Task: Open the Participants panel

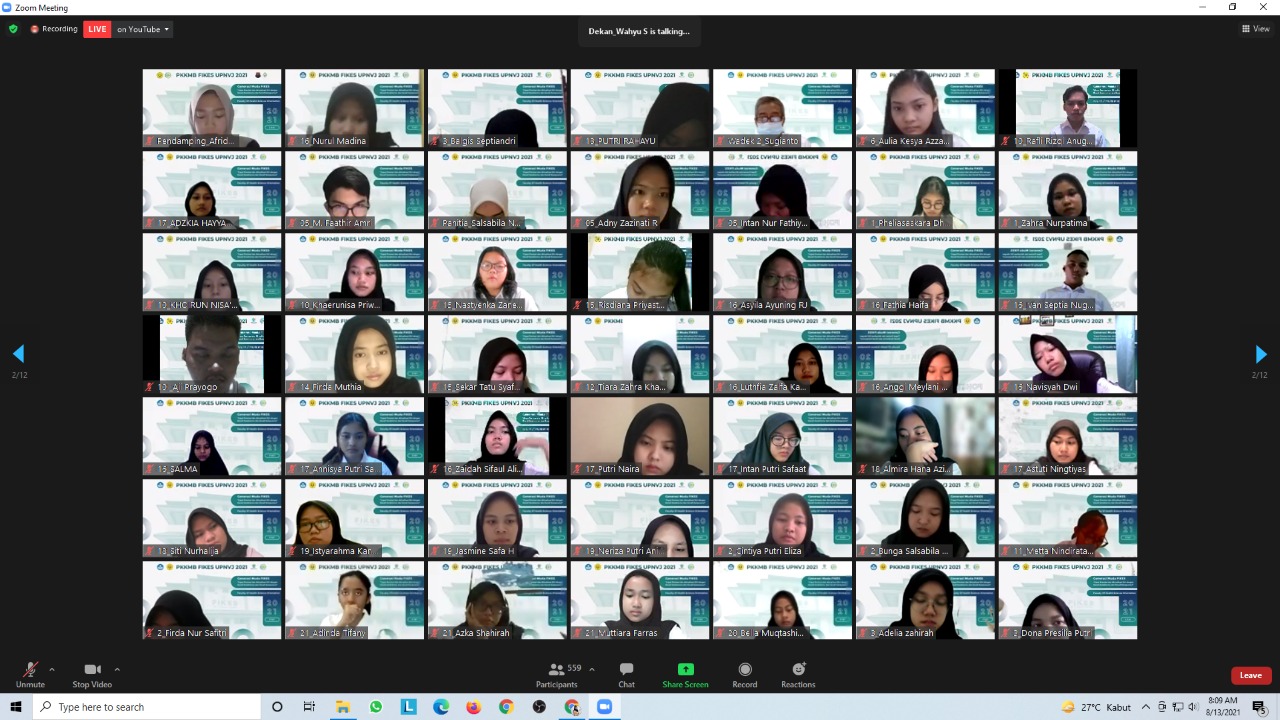Action: coord(556,673)
